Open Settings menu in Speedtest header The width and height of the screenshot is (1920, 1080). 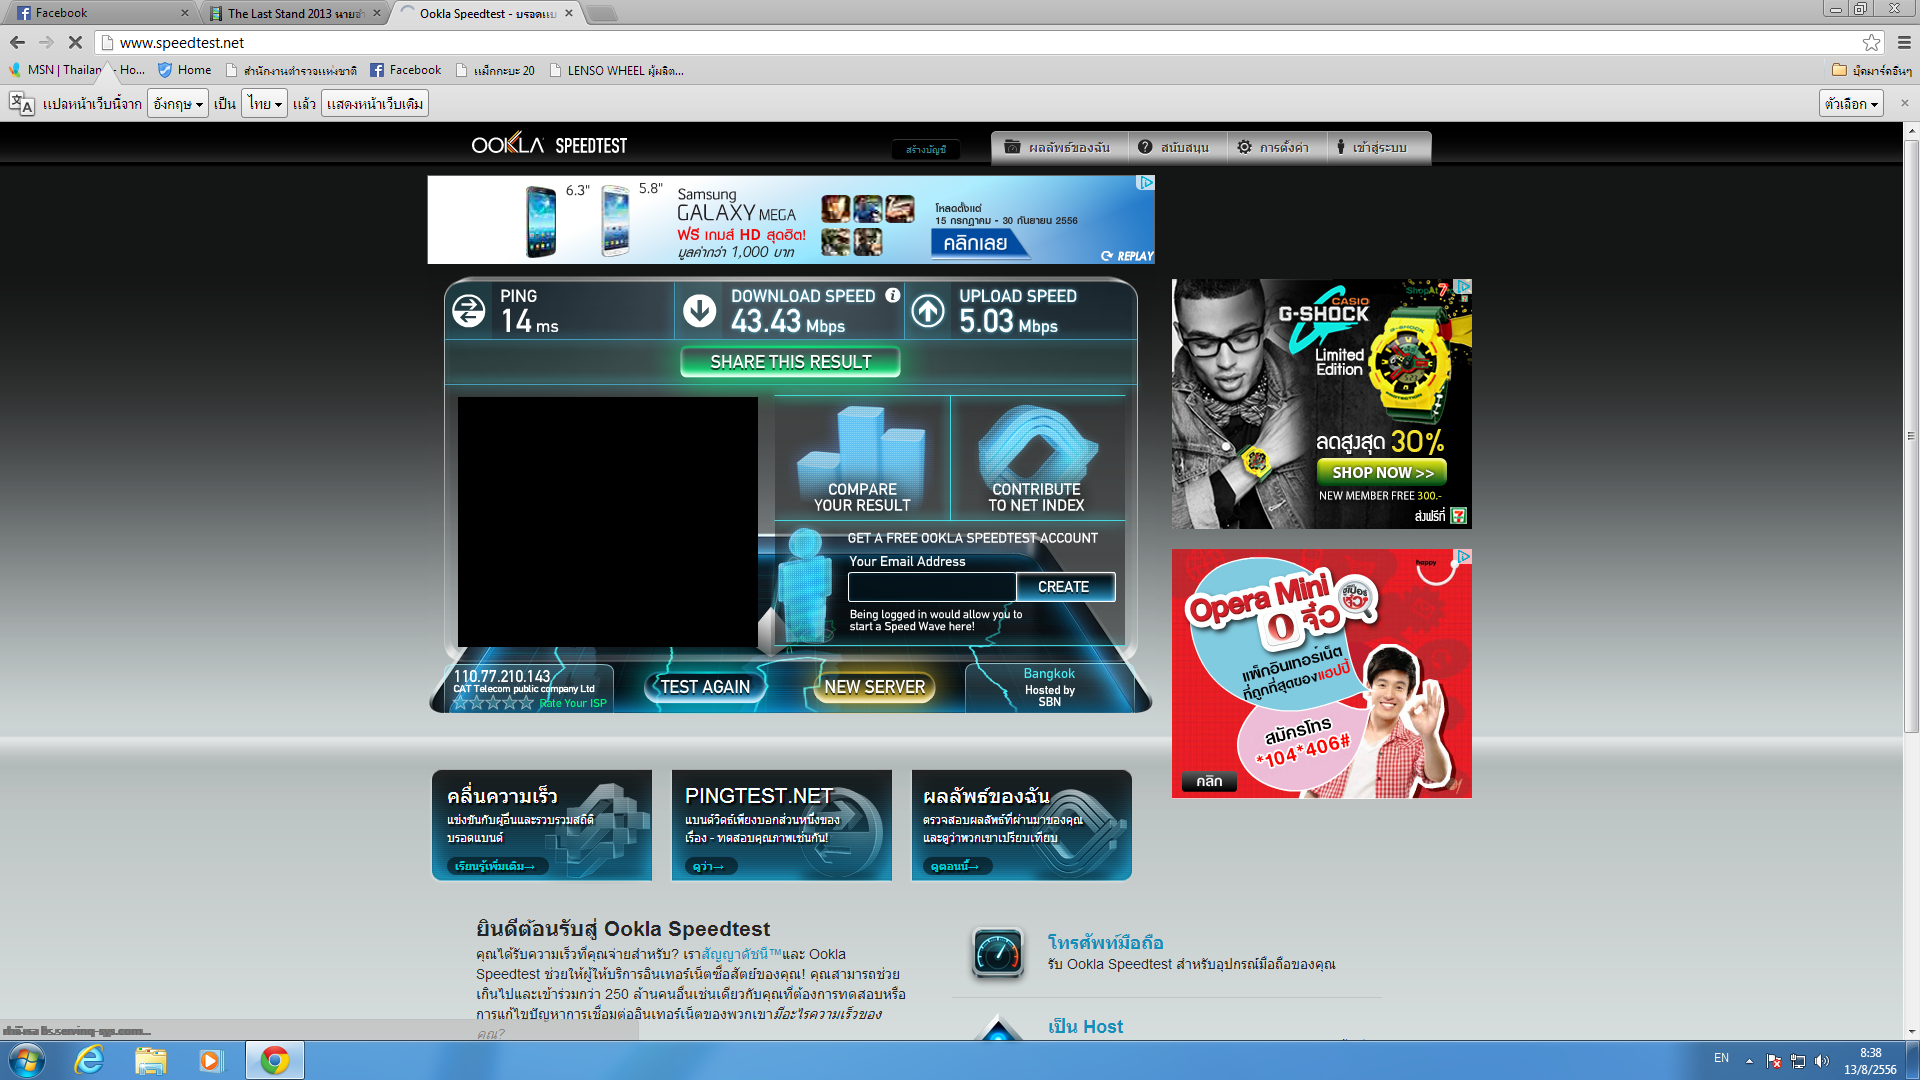pos(1272,147)
